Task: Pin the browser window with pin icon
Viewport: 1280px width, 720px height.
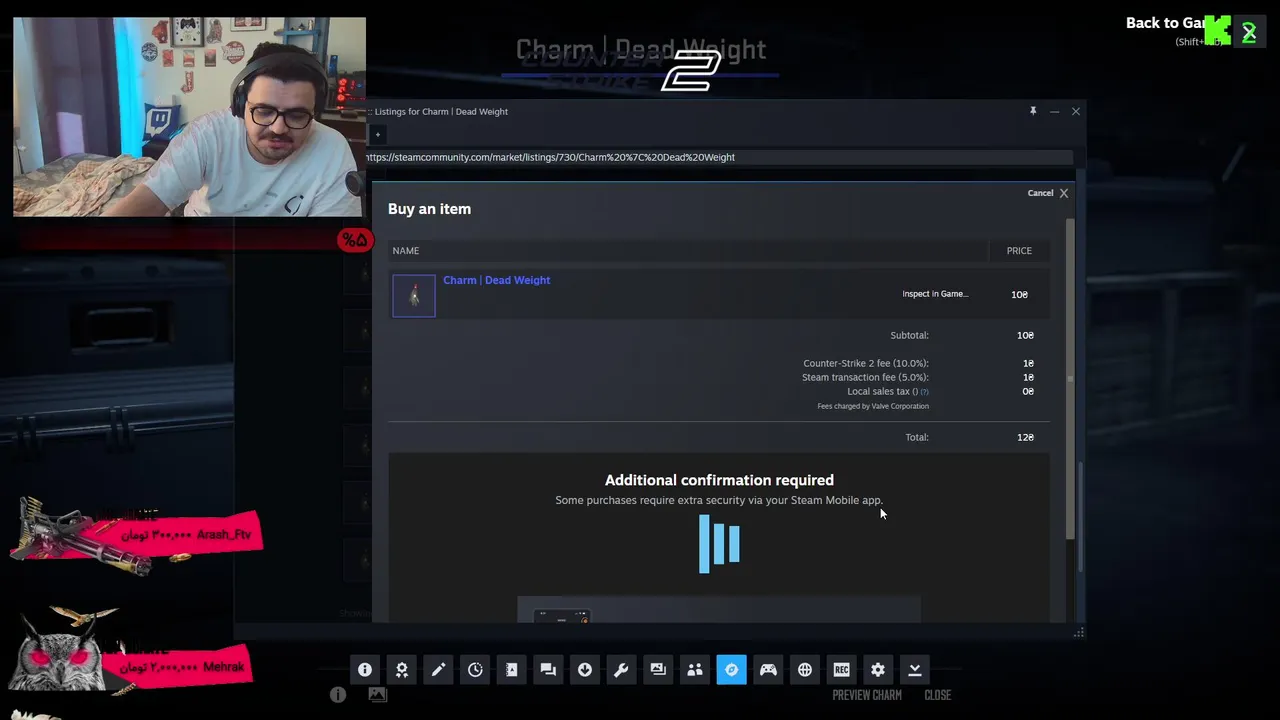Action: pos(1033,111)
